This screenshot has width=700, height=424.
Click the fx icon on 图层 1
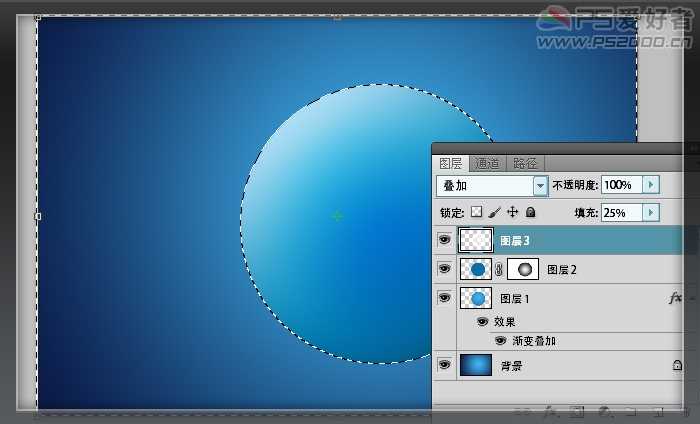click(675, 298)
